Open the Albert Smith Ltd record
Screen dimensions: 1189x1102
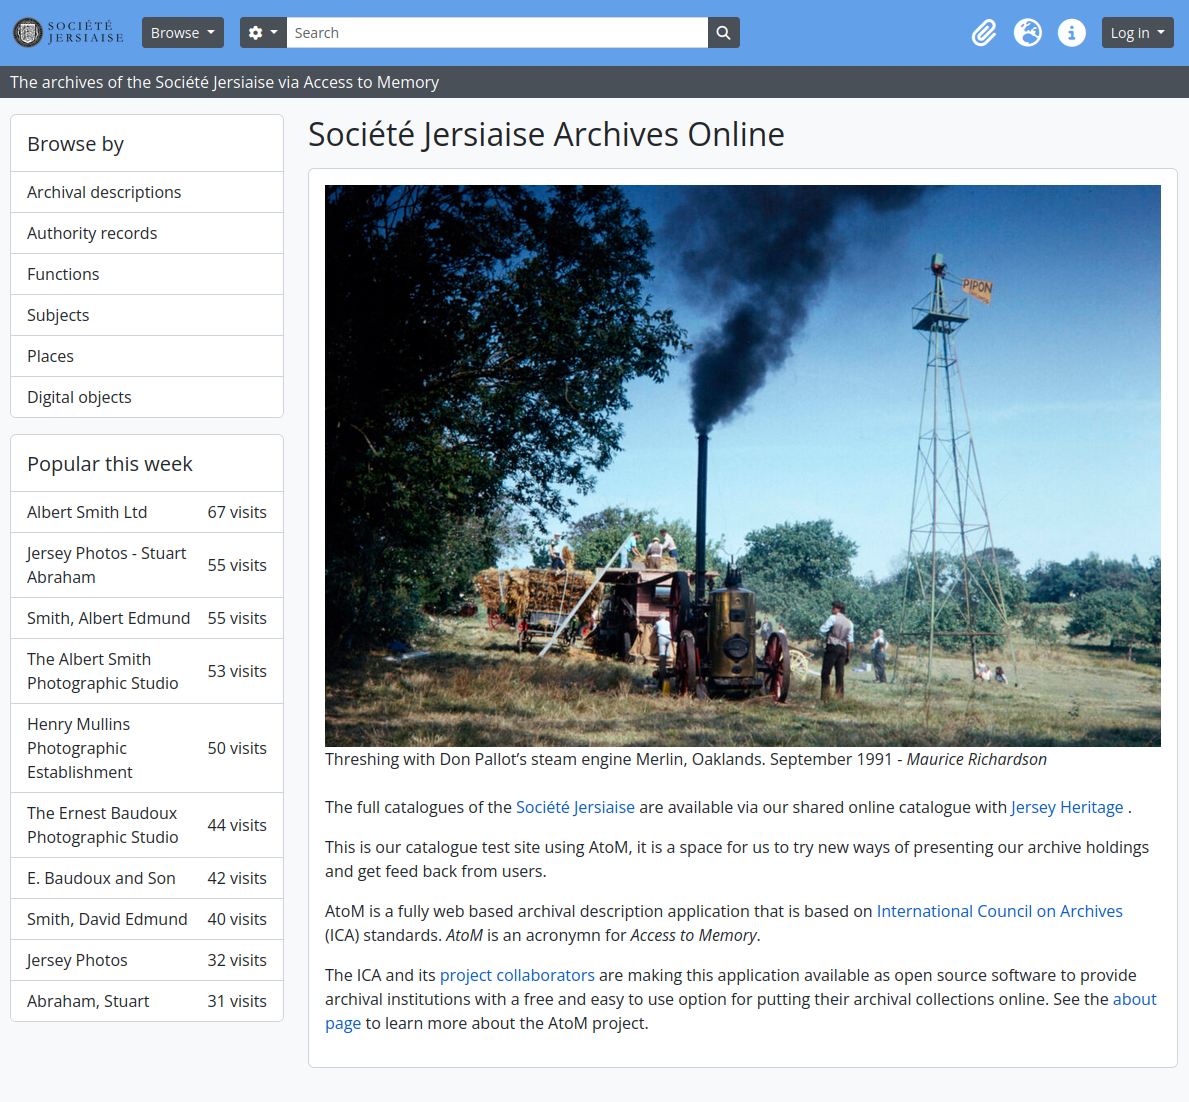(87, 512)
